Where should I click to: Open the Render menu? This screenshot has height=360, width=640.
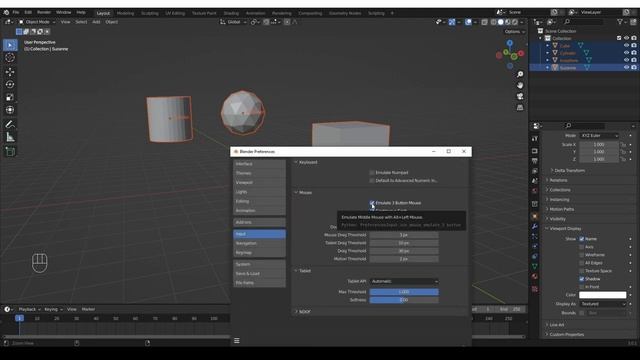tap(44, 13)
